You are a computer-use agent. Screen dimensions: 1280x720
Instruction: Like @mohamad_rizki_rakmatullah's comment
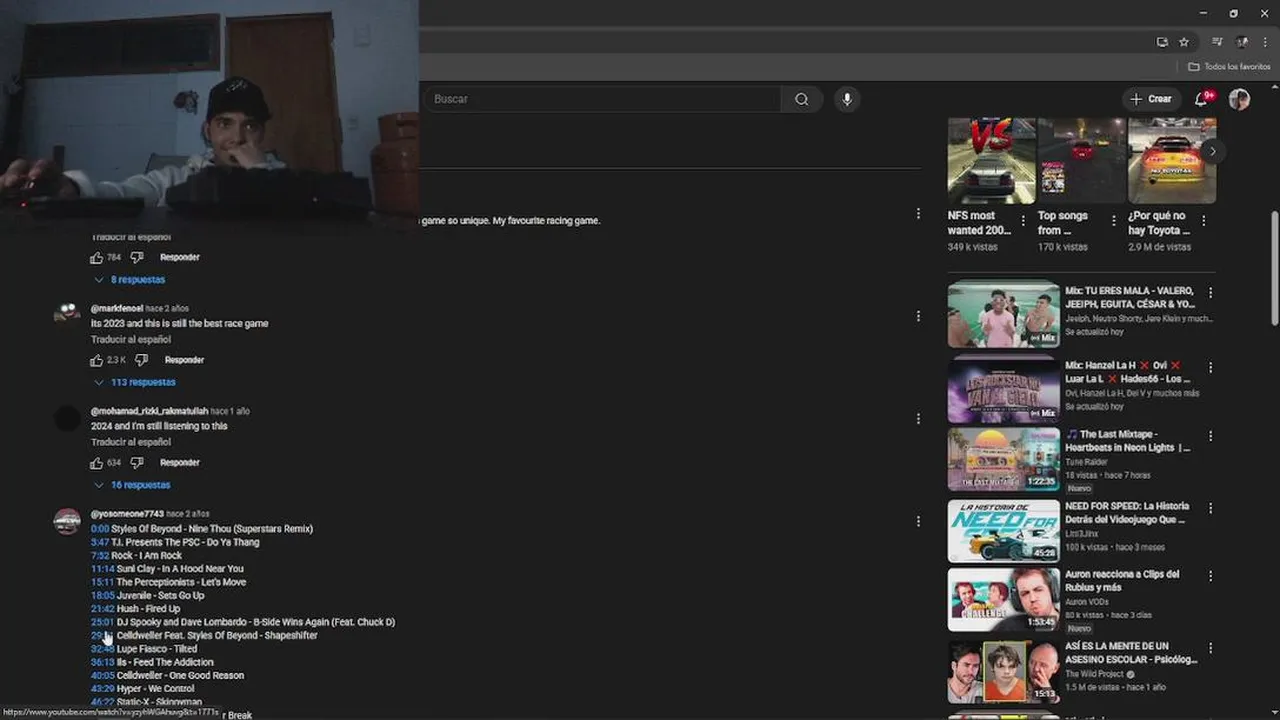point(97,463)
